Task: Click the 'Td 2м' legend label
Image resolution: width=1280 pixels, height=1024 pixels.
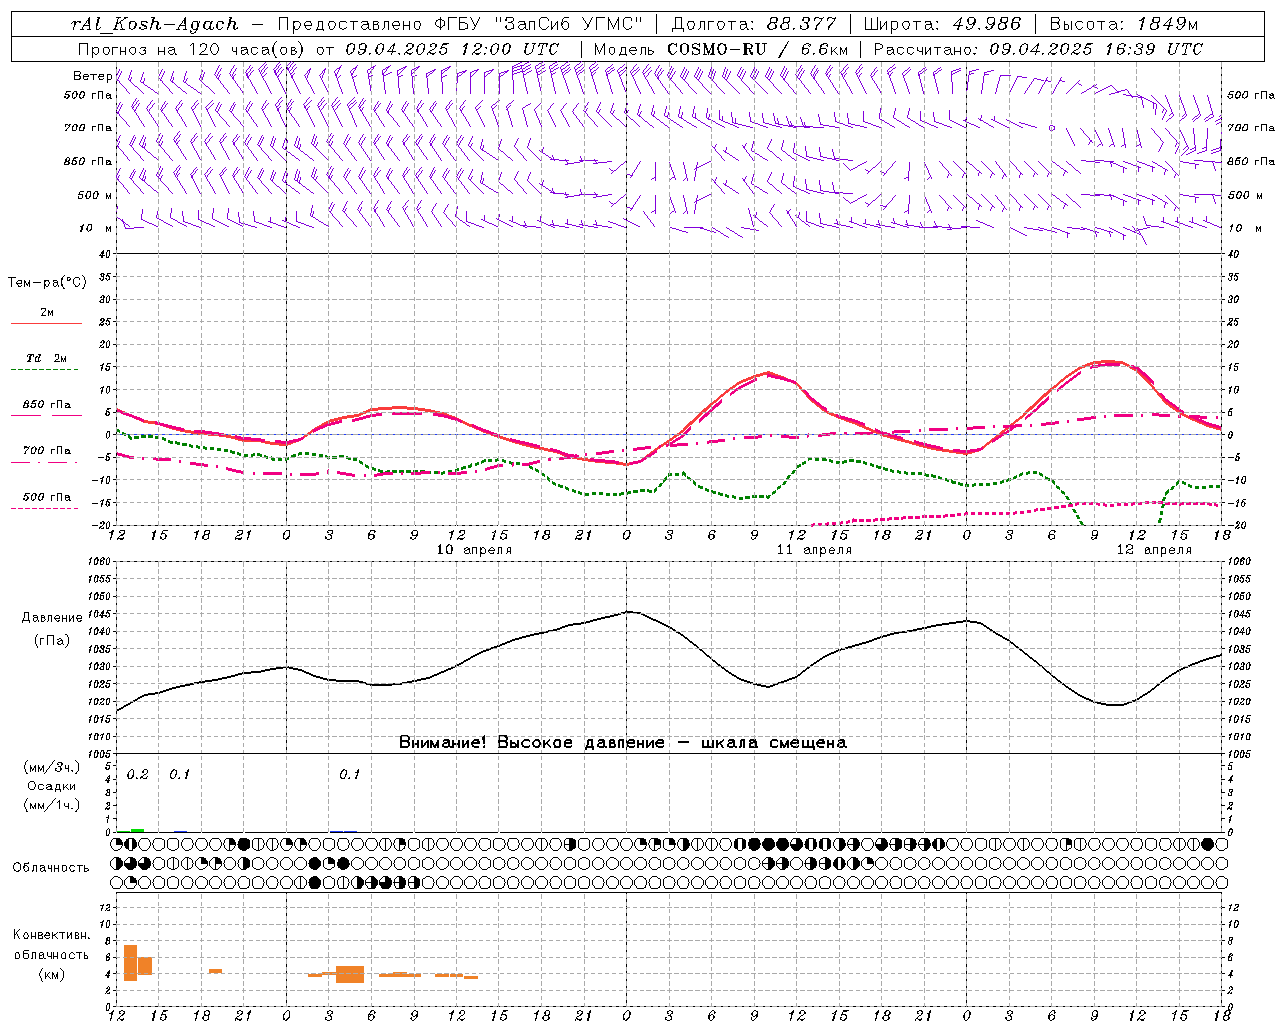Action: tap(47, 358)
